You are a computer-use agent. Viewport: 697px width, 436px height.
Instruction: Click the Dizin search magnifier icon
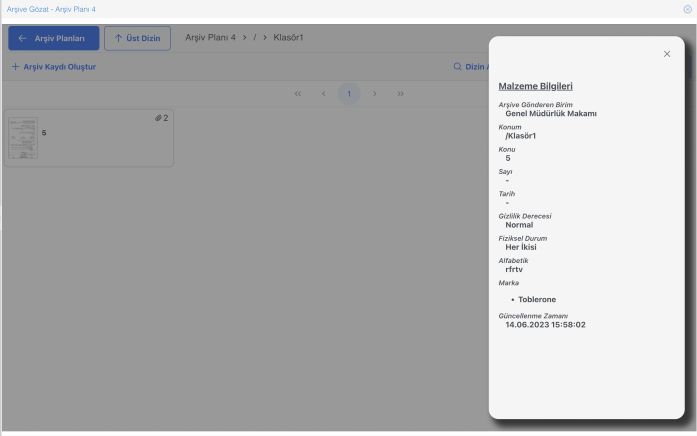(457, 67)
